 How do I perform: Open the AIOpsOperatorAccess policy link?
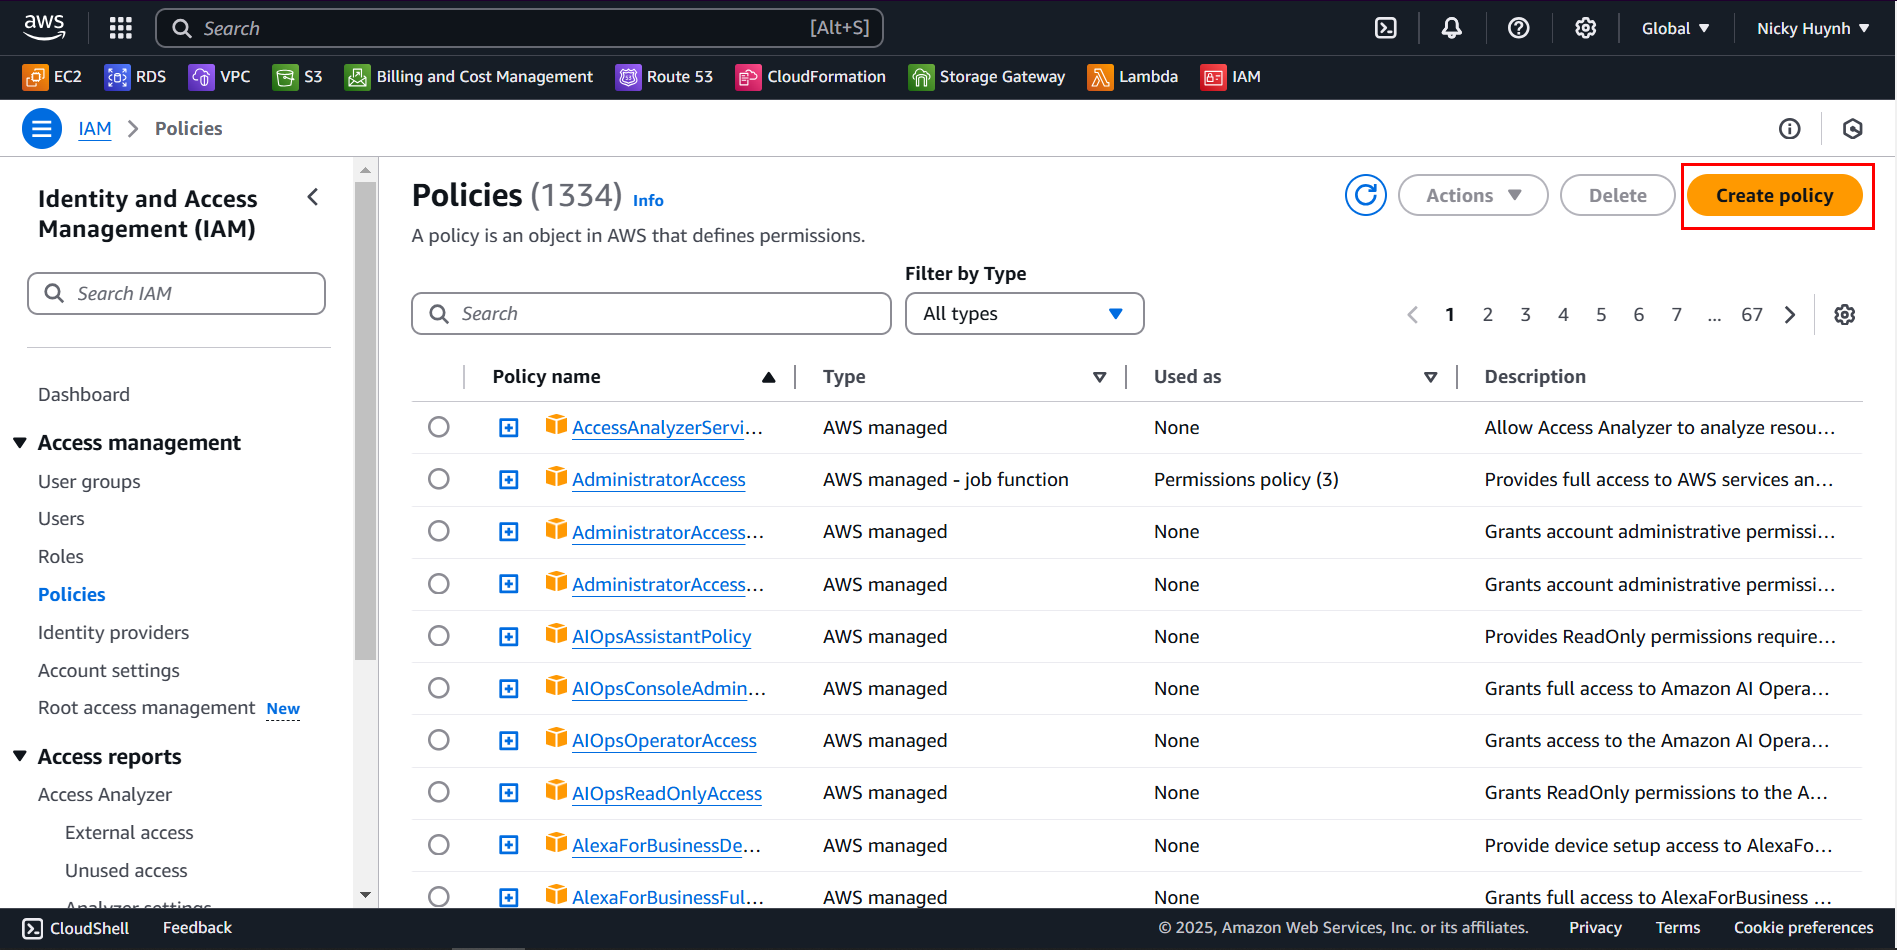(x=664, y=741)
